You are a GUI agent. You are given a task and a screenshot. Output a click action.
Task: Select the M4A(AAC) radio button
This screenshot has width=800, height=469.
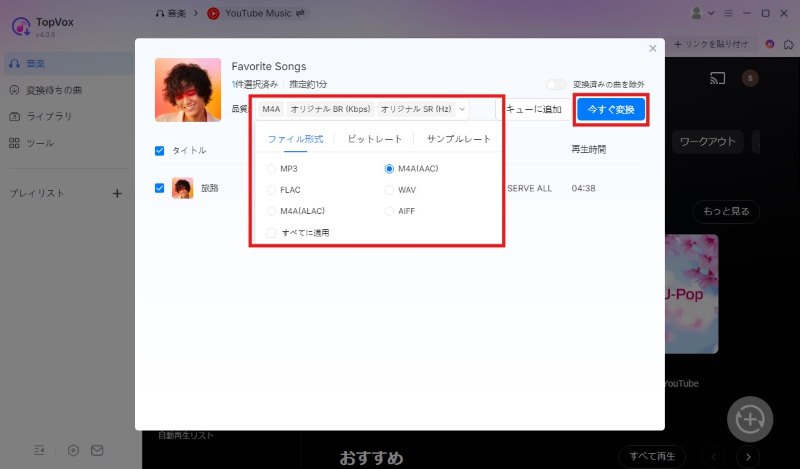pos(389,168)
